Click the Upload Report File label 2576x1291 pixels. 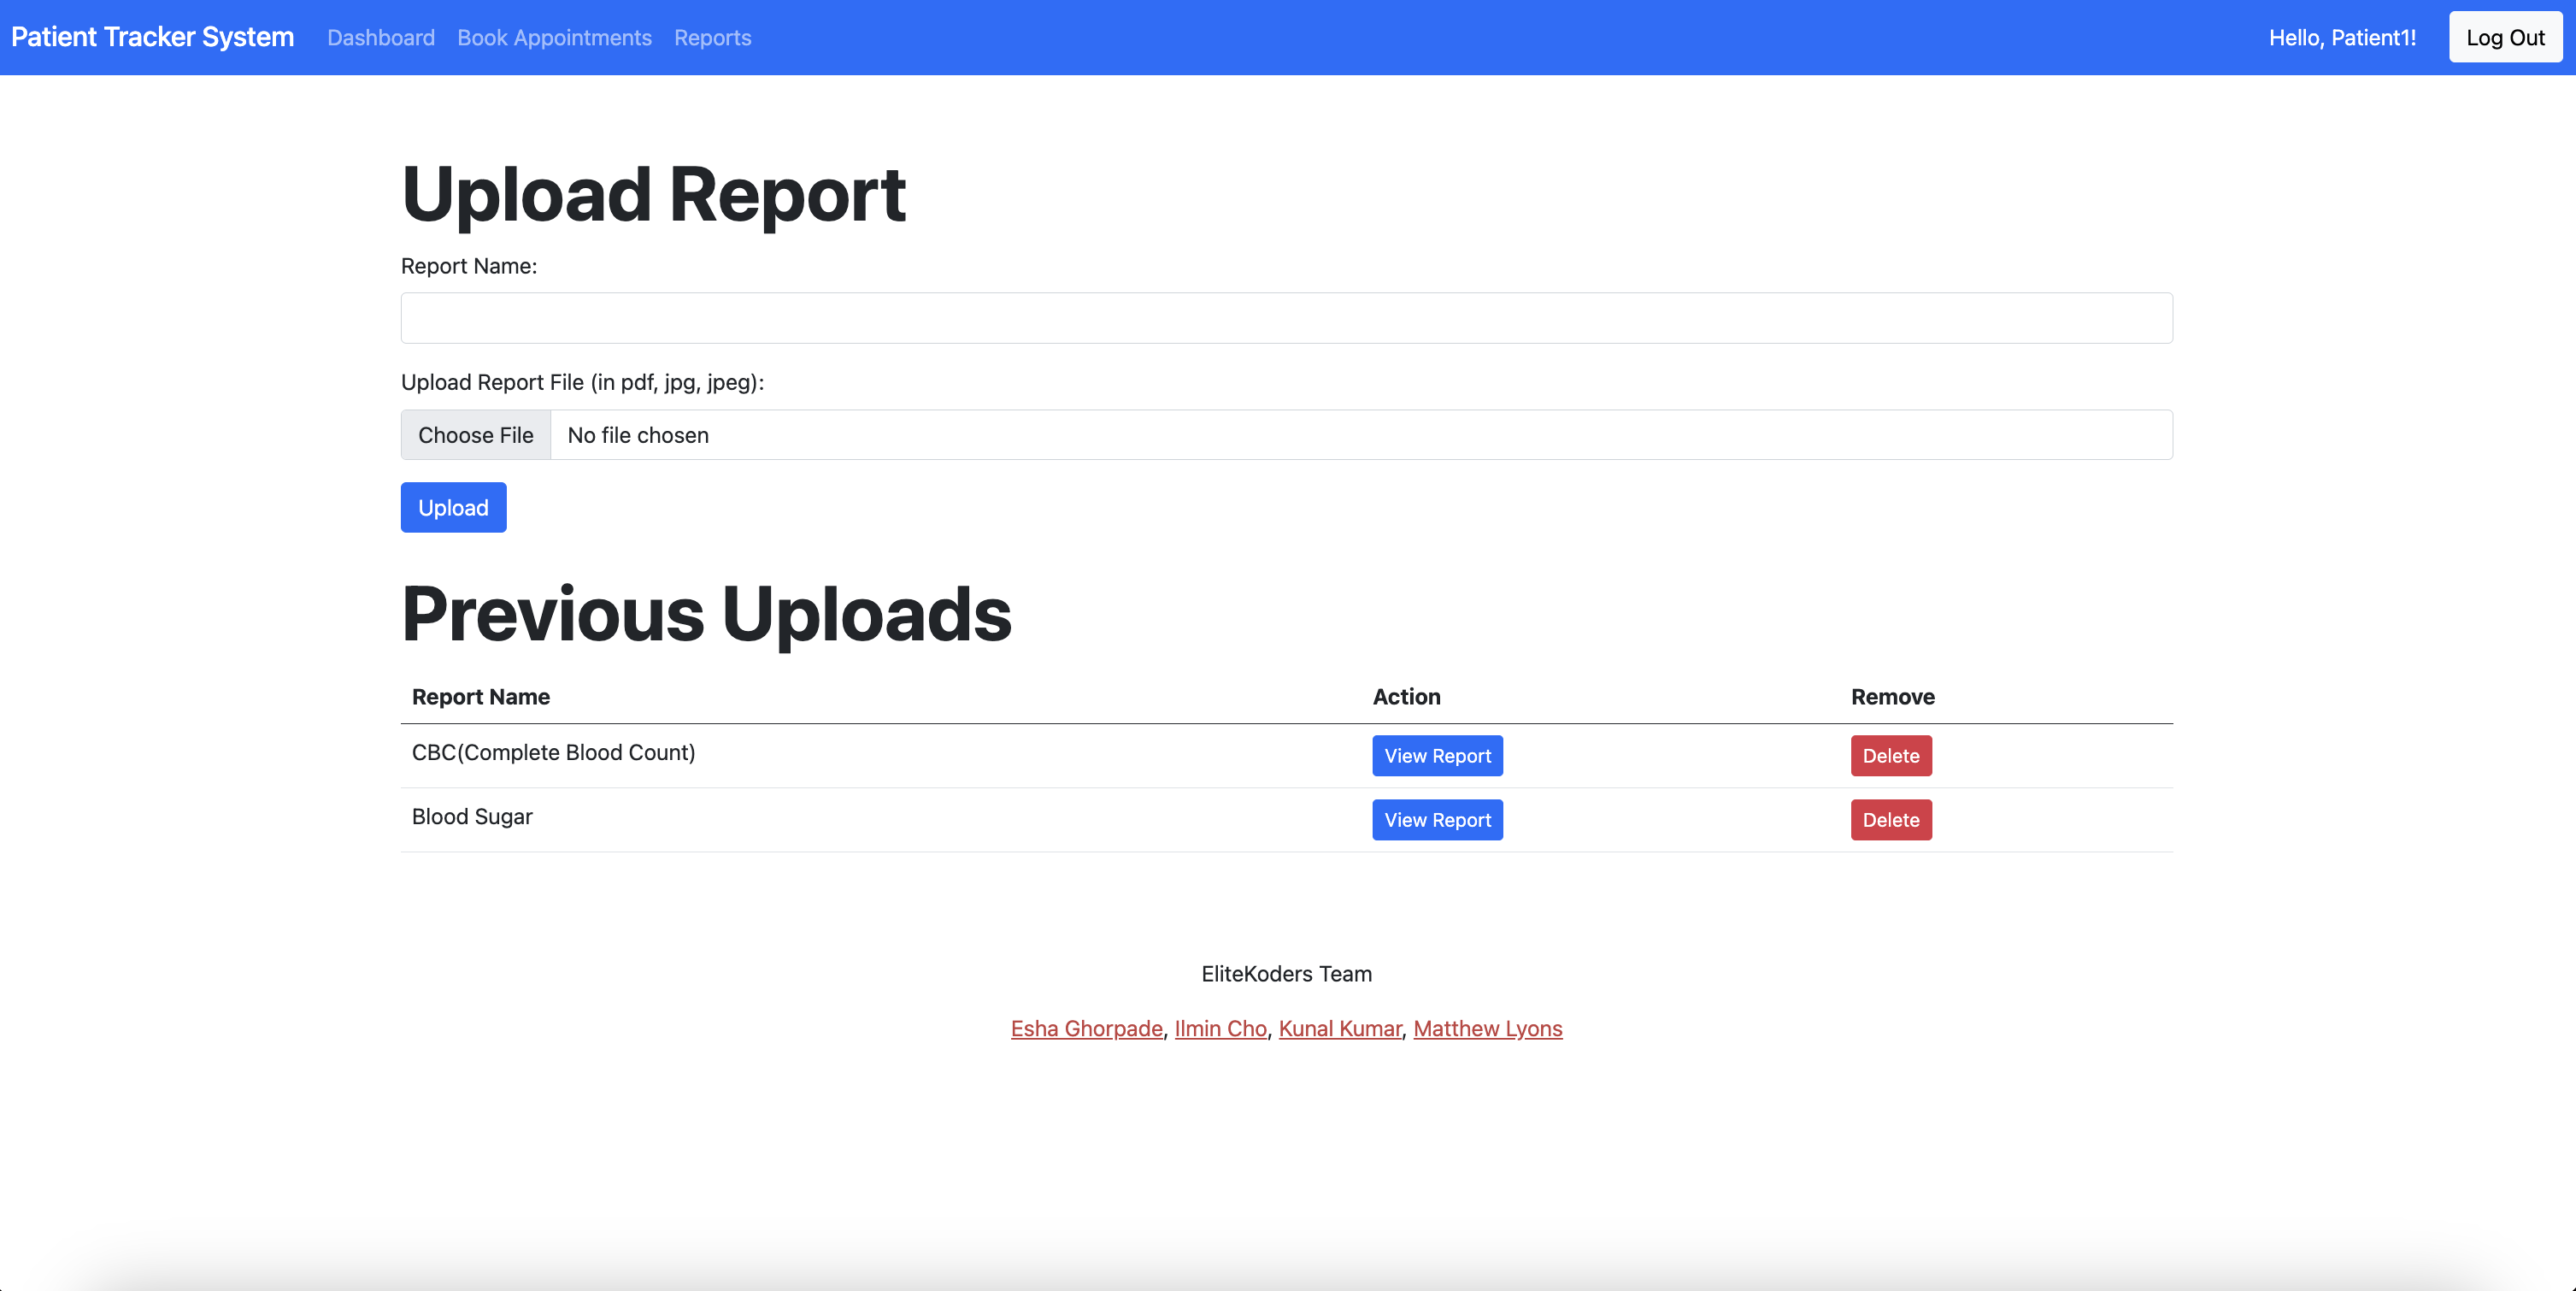582,382
